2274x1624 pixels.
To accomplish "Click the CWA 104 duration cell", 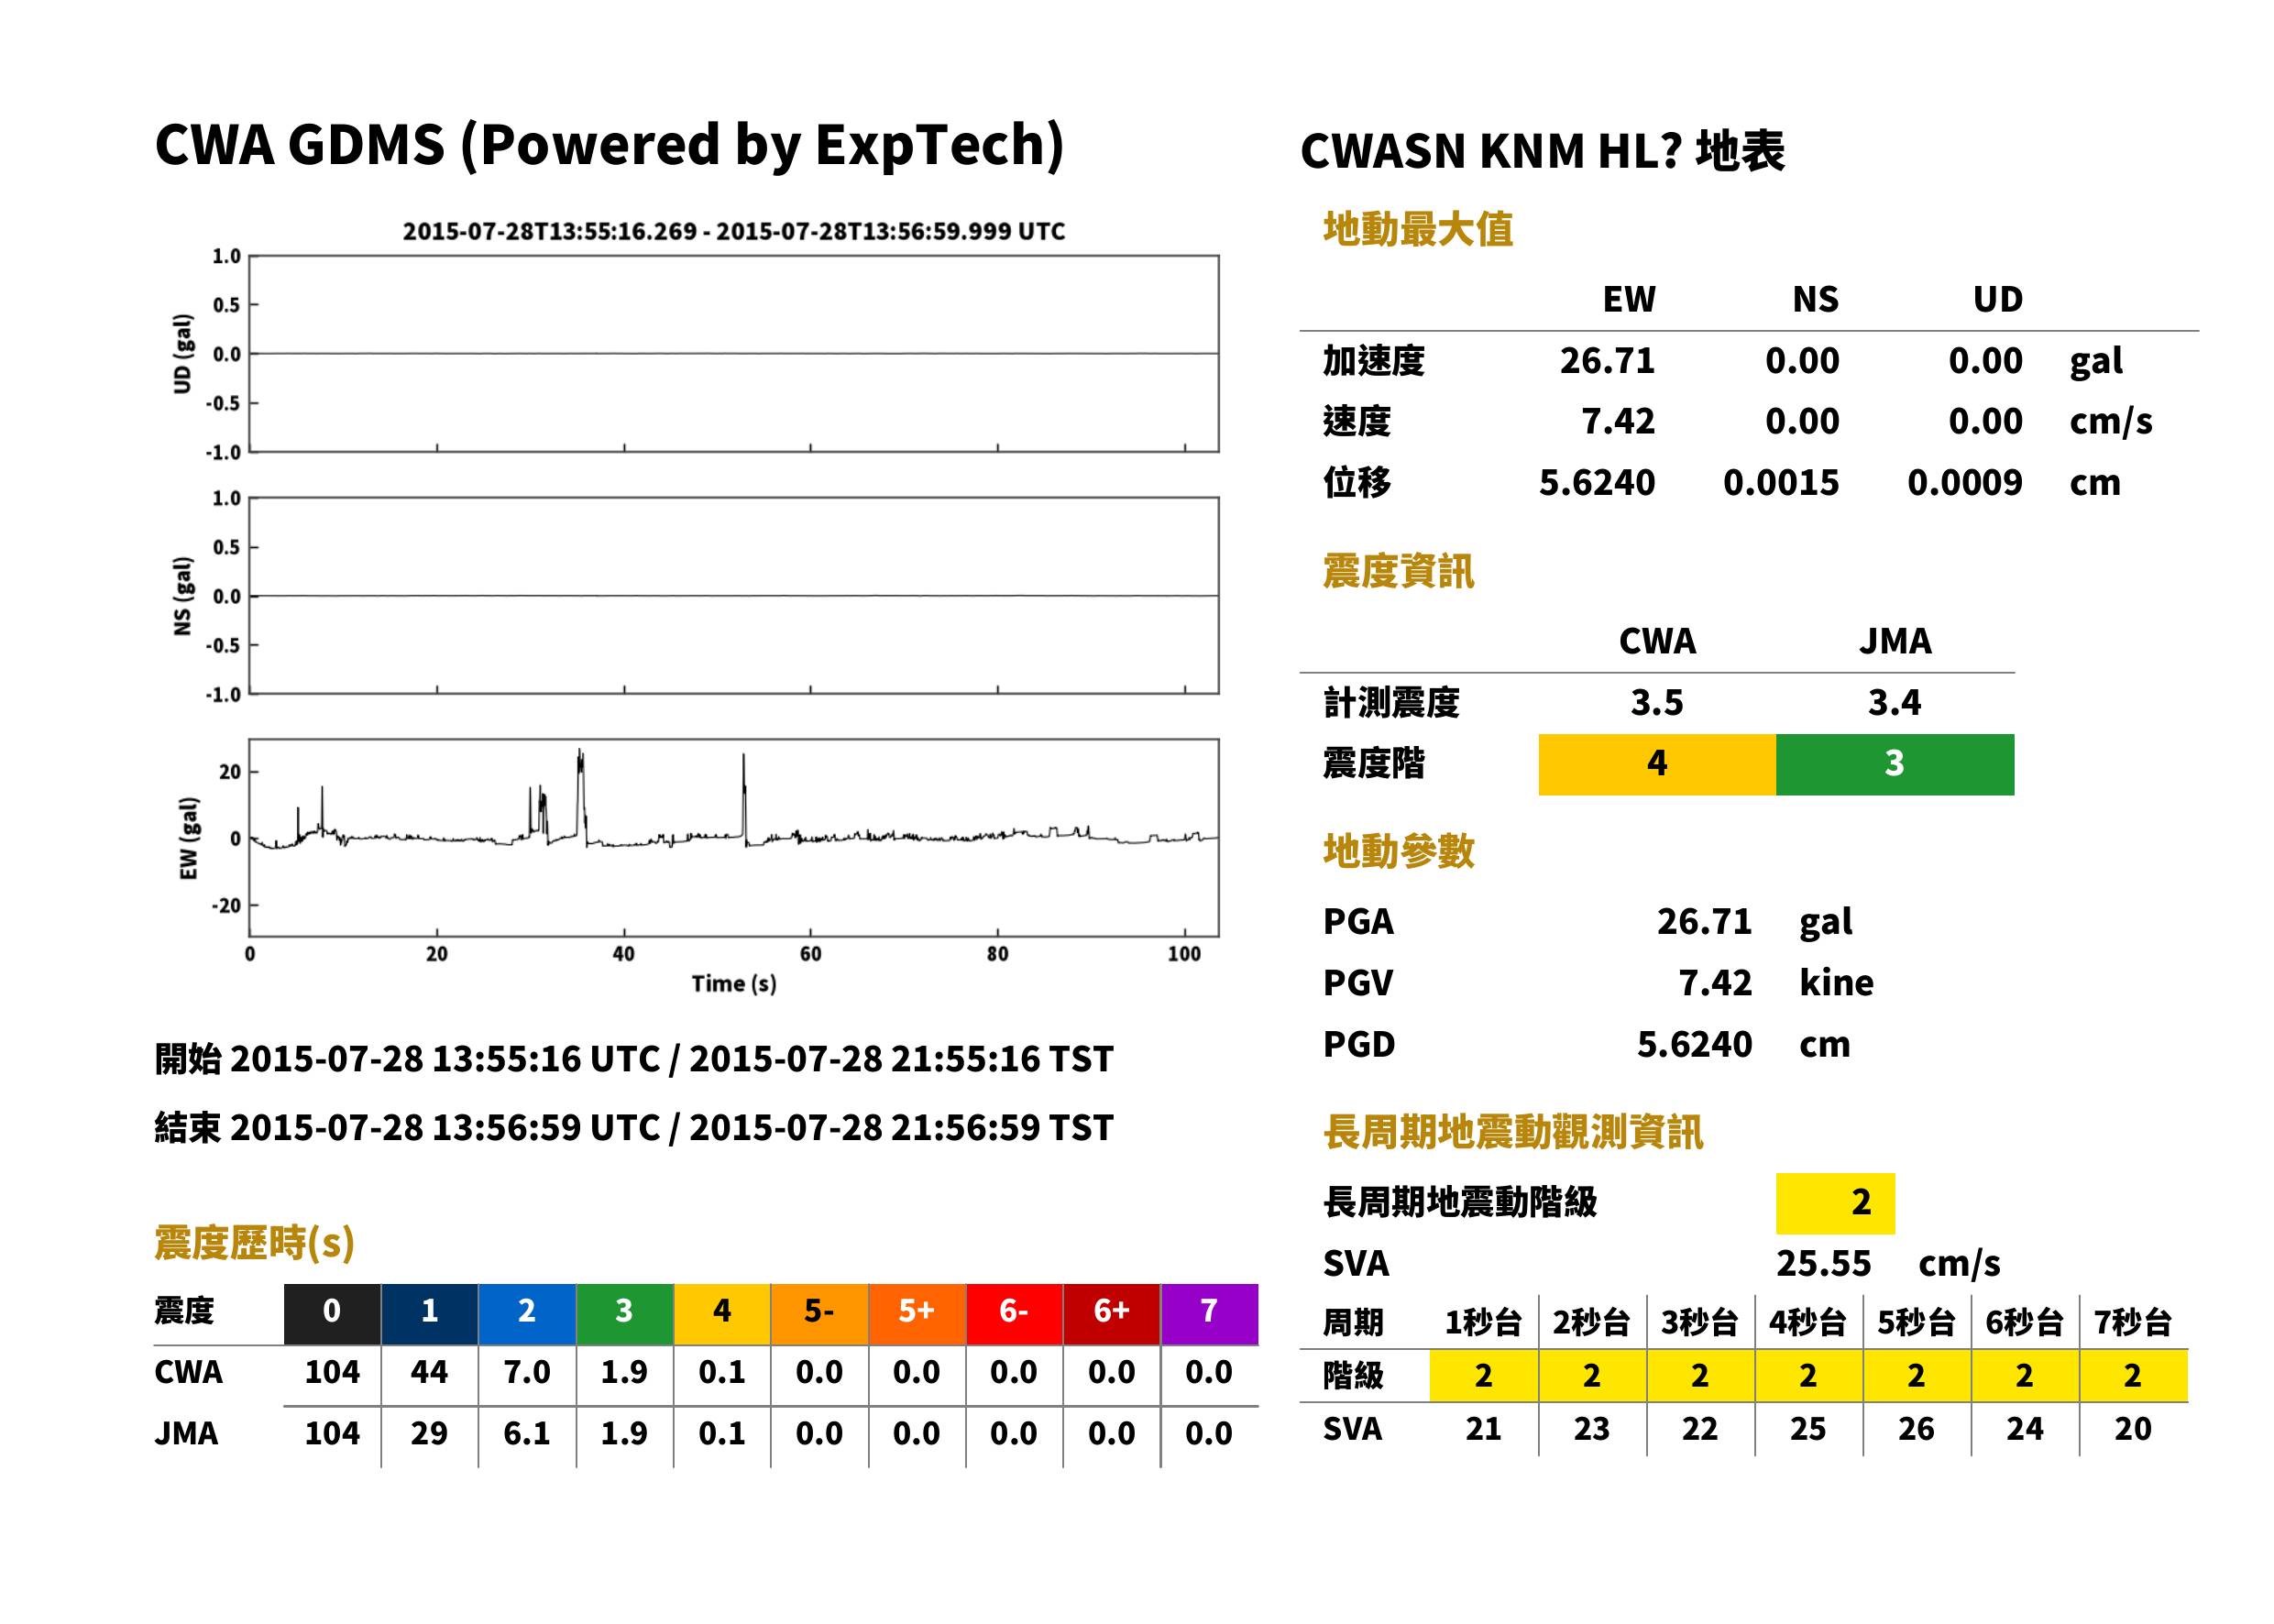I will 332,1372.
